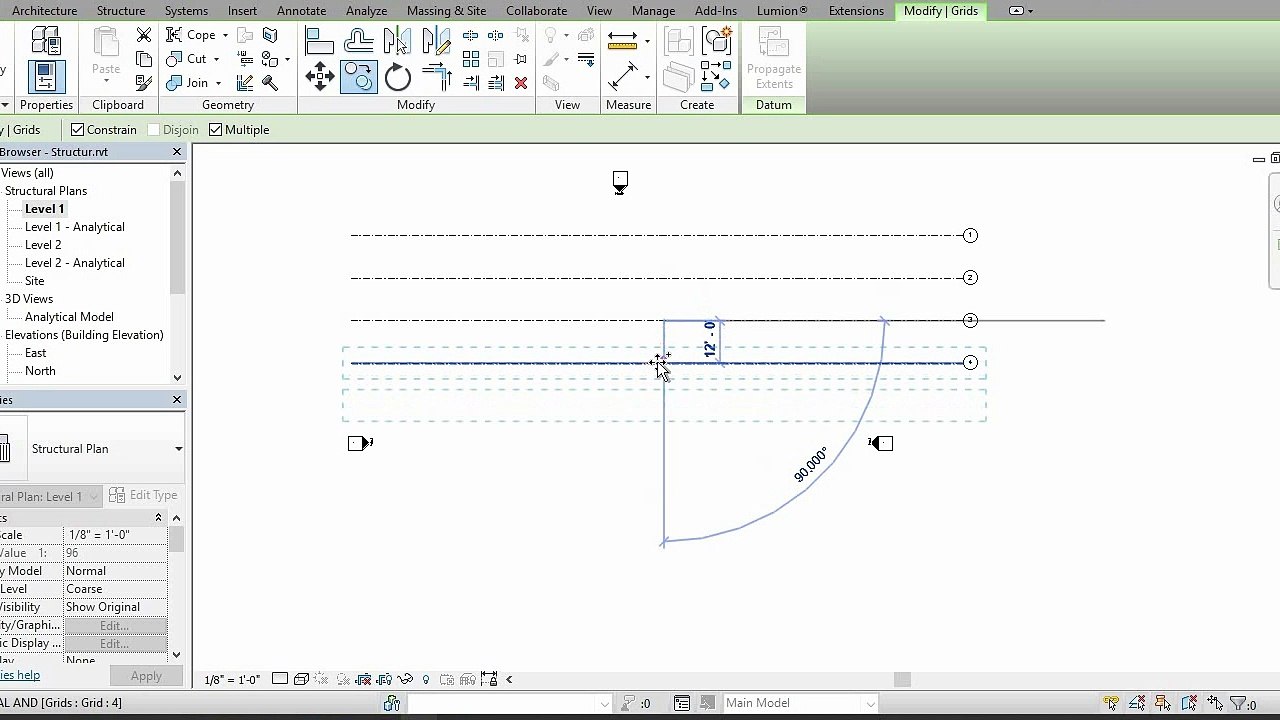Image resolution: width=1280 pixels, height=720 pixels.
Task: Click the Create Group icon
Action: click(x=716, y=41)
